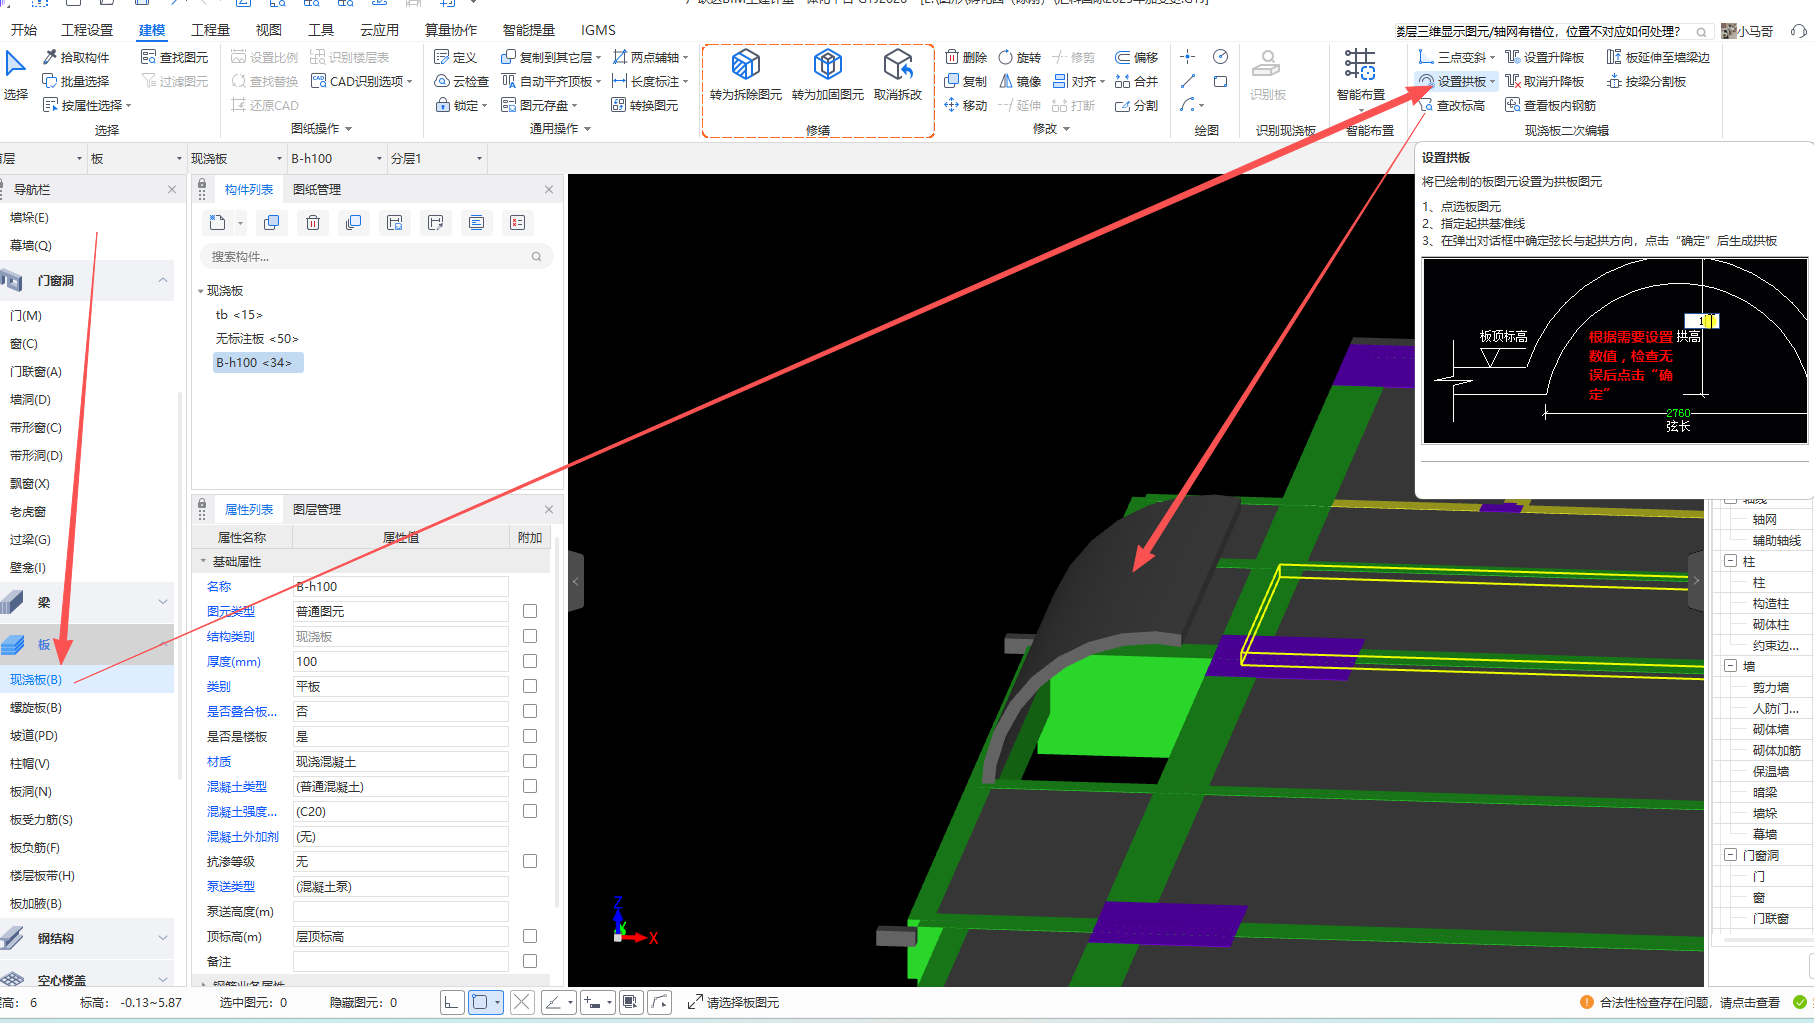Select 无标注板 <50> component
Viewport: 1814px width, 1023px height.
[x=257, y=339]
